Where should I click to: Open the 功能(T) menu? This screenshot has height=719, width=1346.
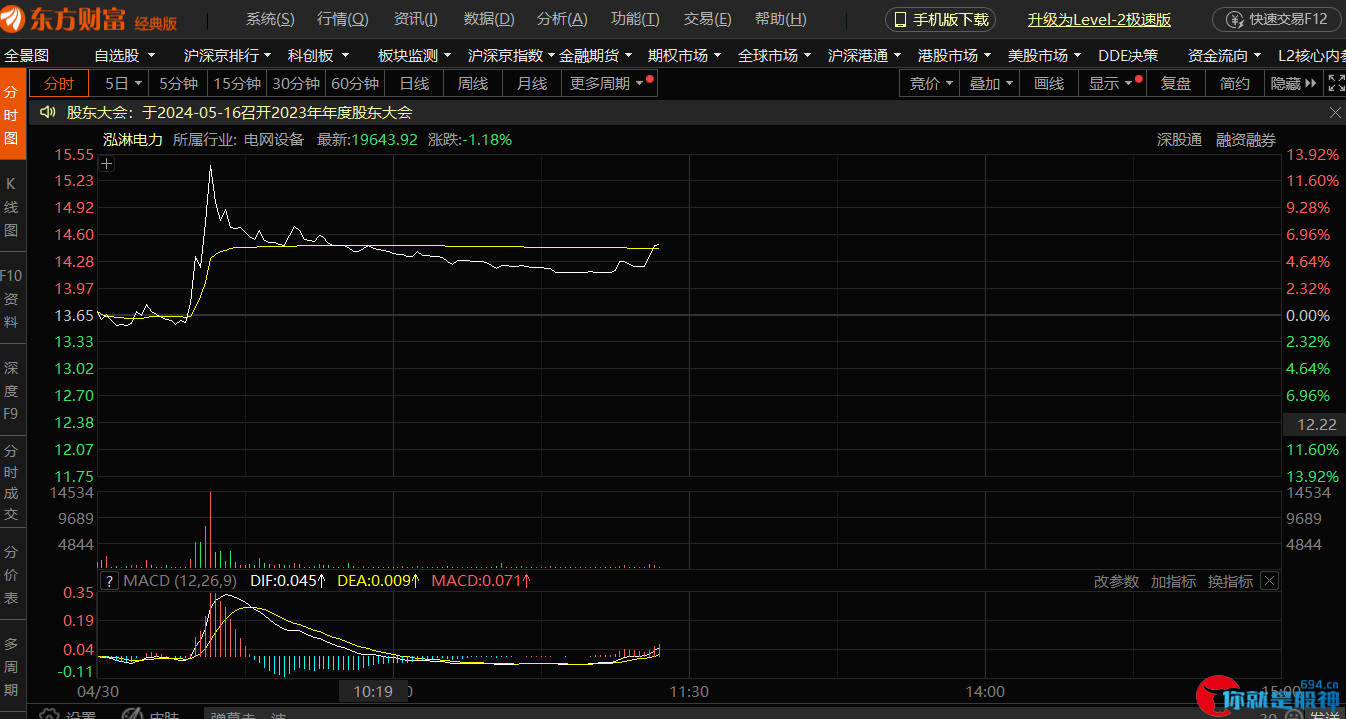(635, 19)
